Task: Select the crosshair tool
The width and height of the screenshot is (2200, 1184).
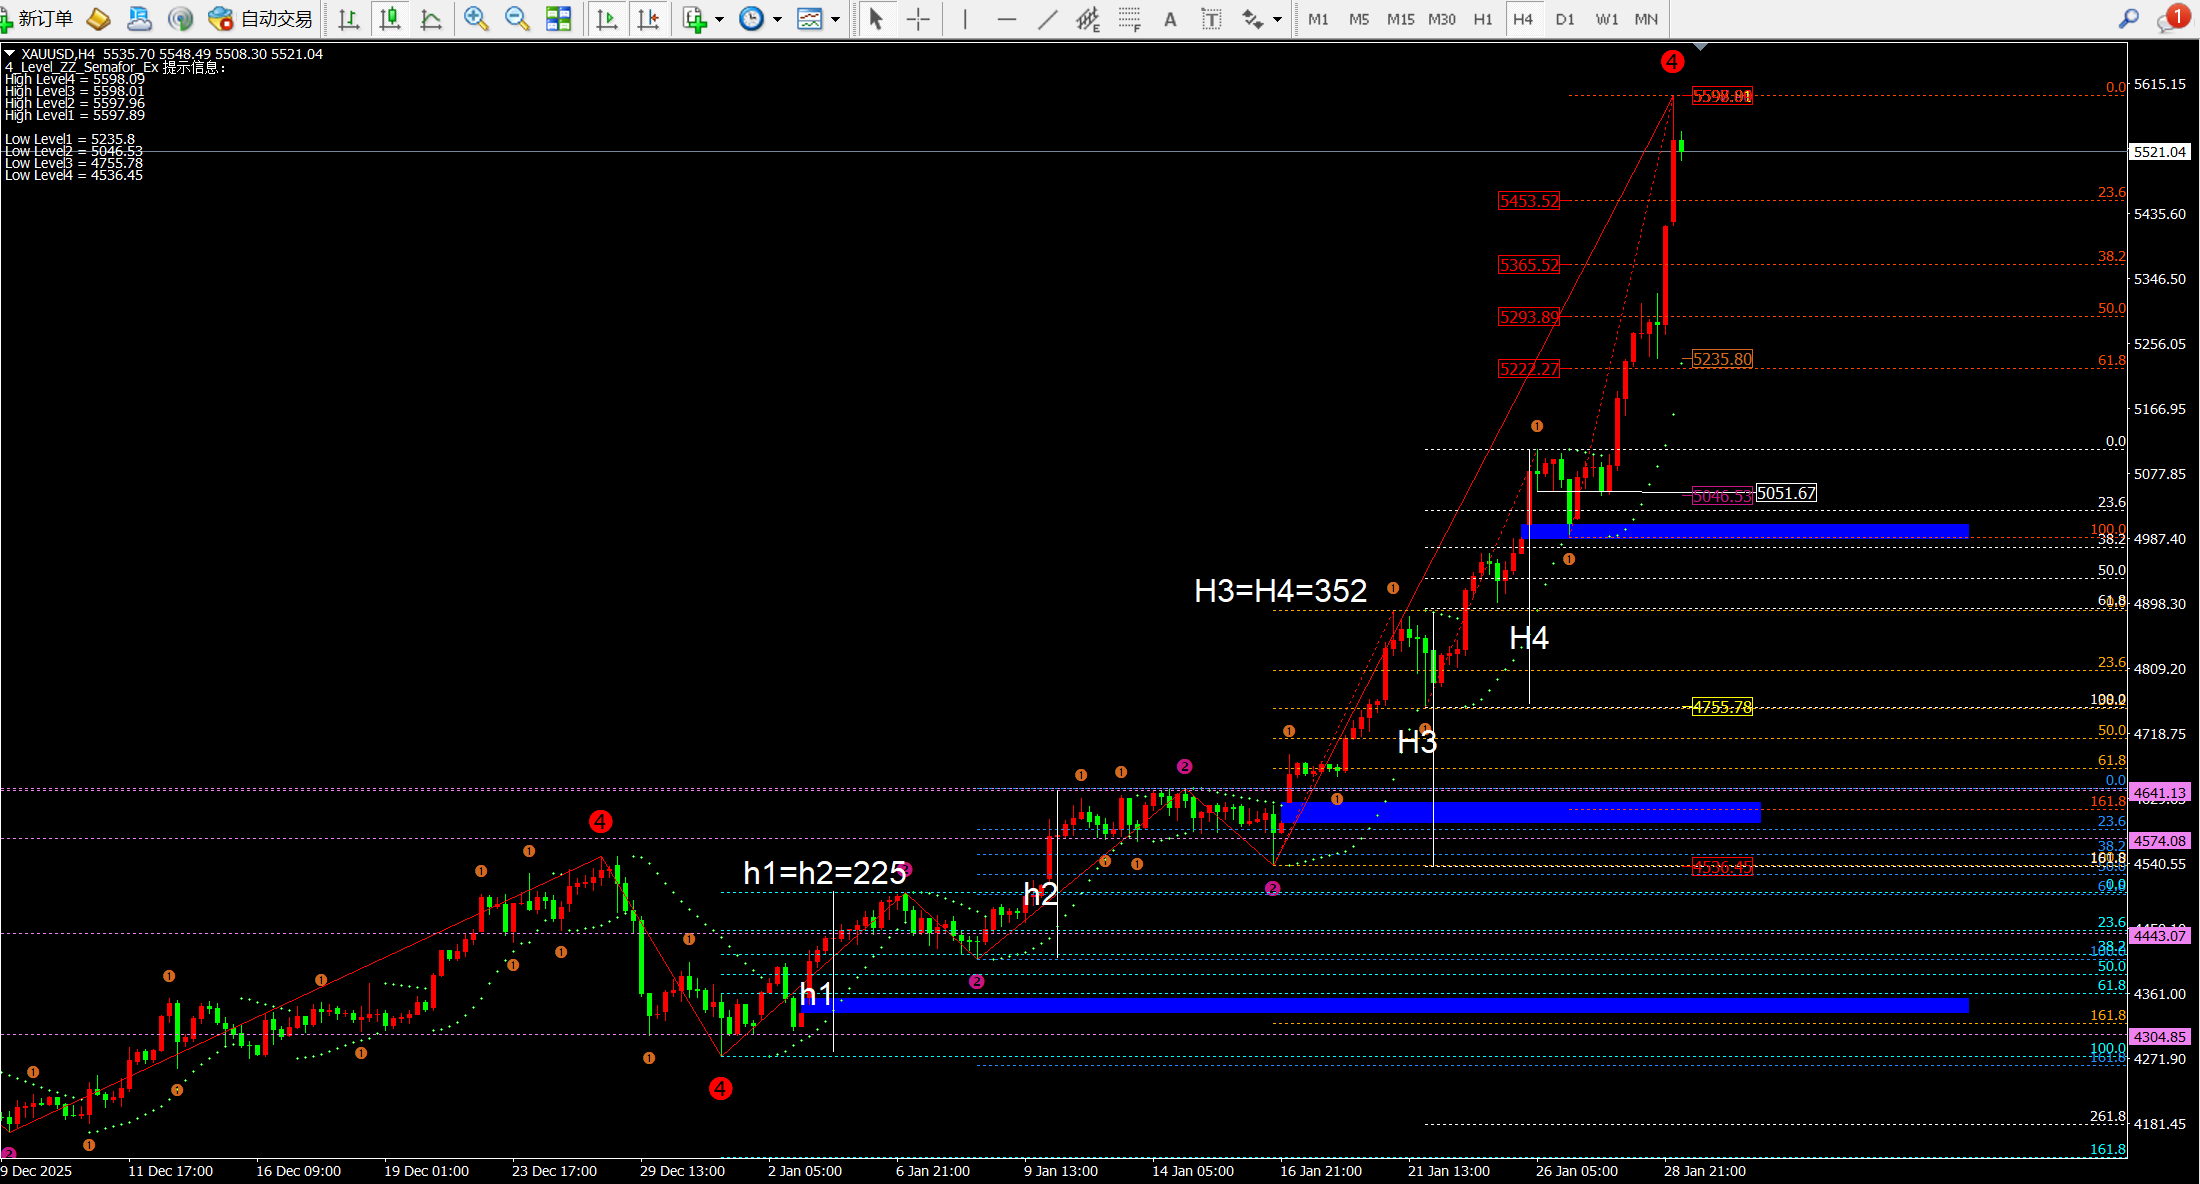Action: pos(918,19)
